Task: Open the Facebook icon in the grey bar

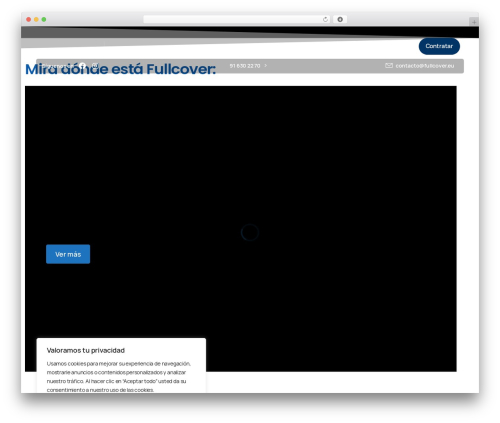Action: (x=83, y=66)
